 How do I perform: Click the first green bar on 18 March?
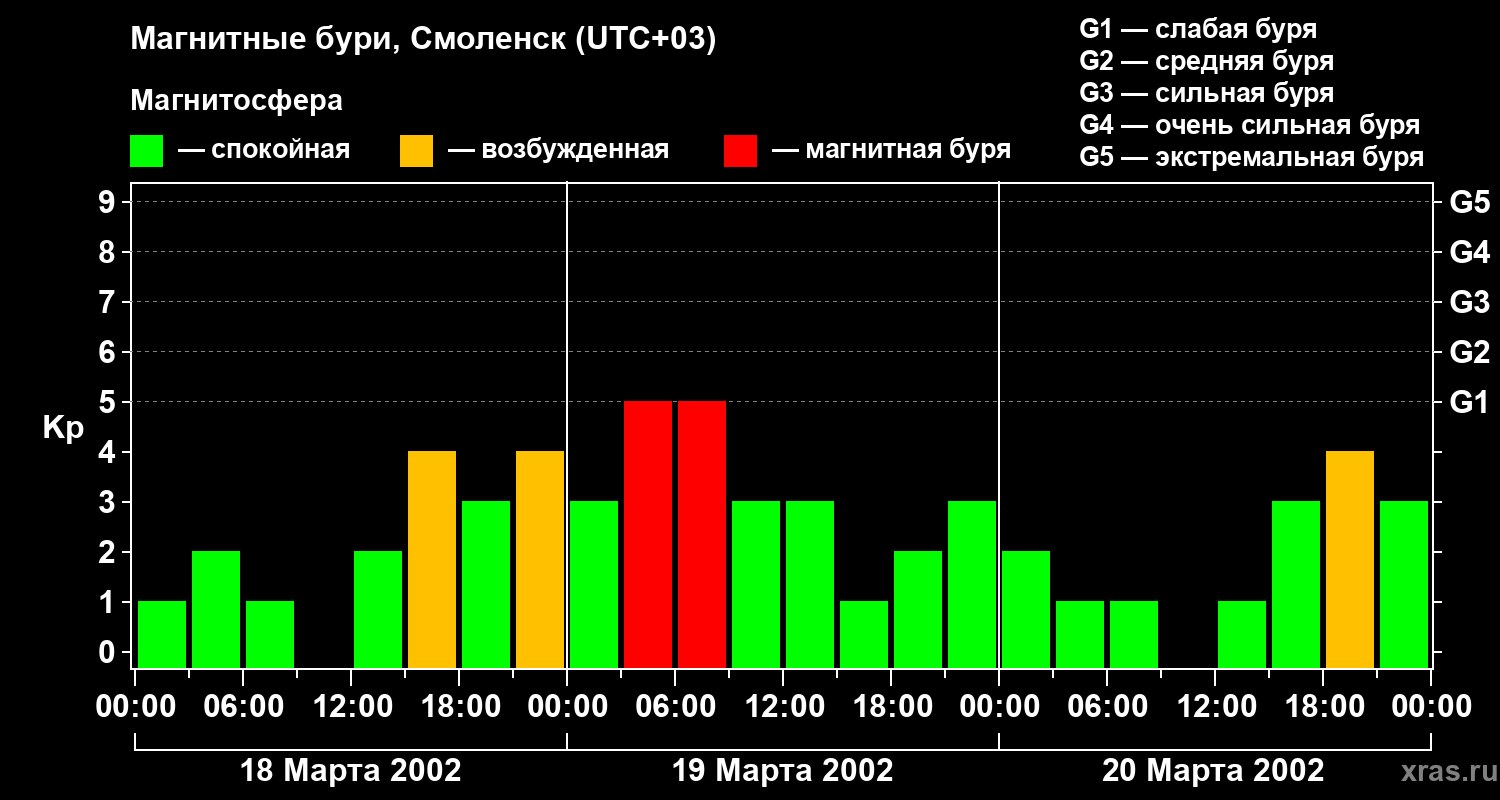pyautogui.click(x=162, y=634)
